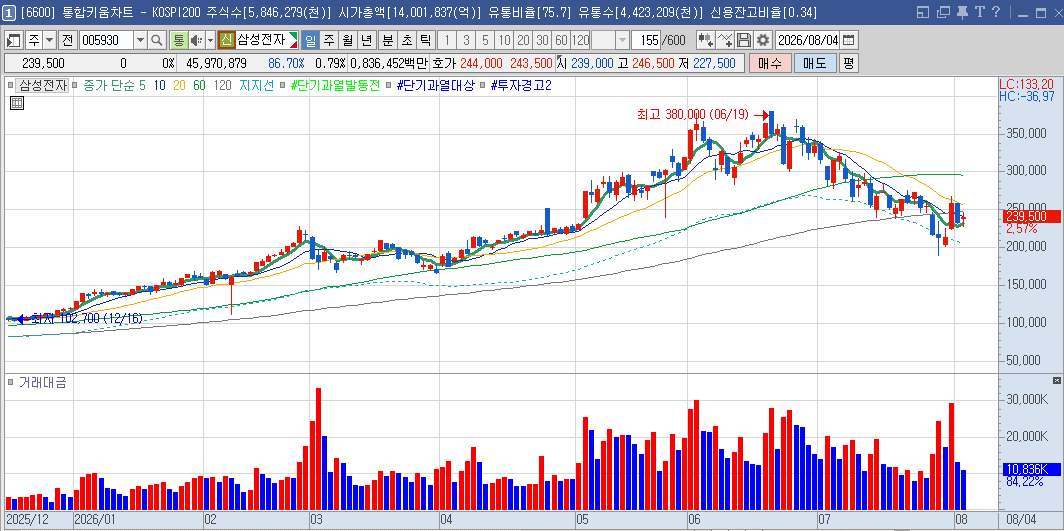This screenshot has width=1064, height=531.
Task: Select the 분 minute period tab
Action: (x=387, y=40)
